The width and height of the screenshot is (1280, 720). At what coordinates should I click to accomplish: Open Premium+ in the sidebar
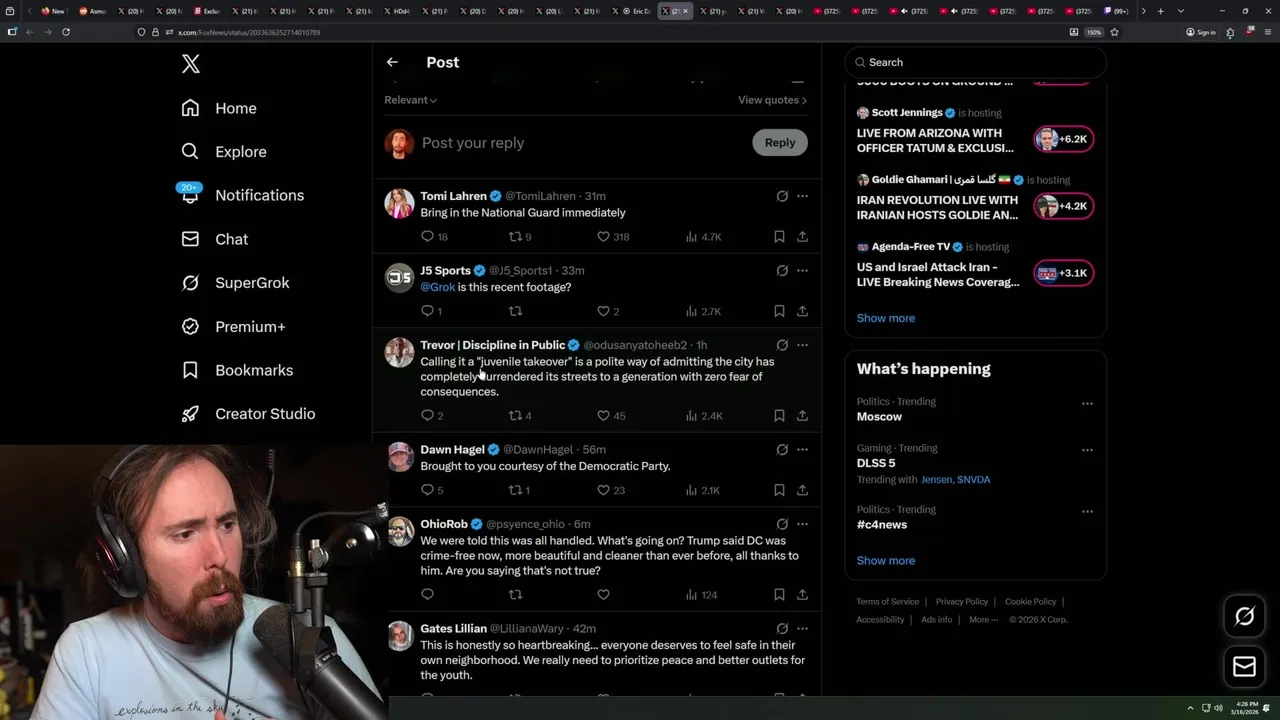point(233,326)
